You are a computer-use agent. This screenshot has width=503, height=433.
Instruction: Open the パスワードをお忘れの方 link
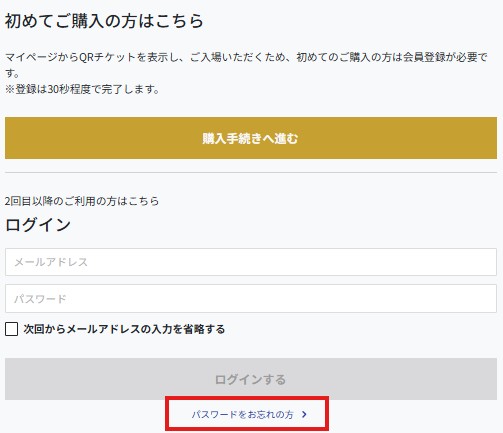click(x=243, y=414)
